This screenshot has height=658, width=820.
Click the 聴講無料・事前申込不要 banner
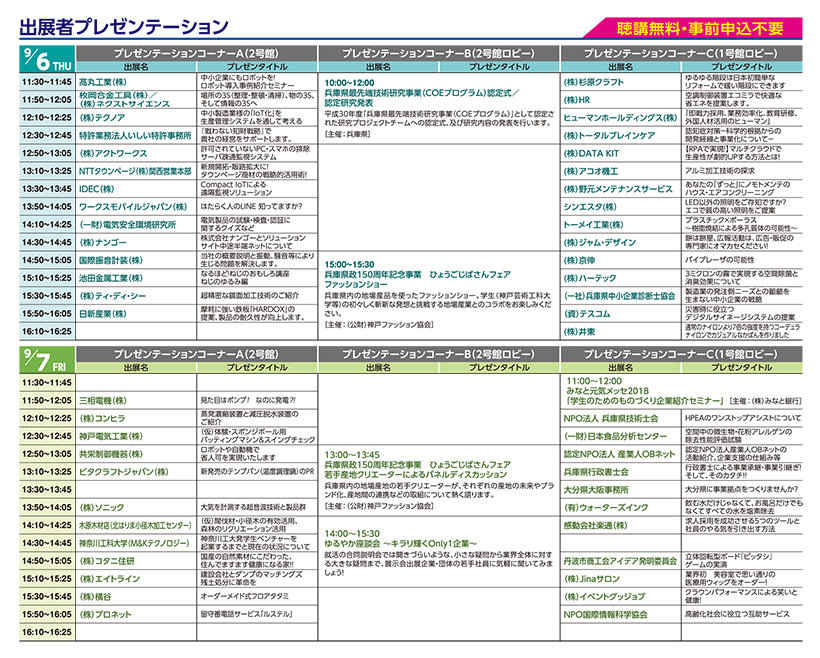[x=693, y=28]
